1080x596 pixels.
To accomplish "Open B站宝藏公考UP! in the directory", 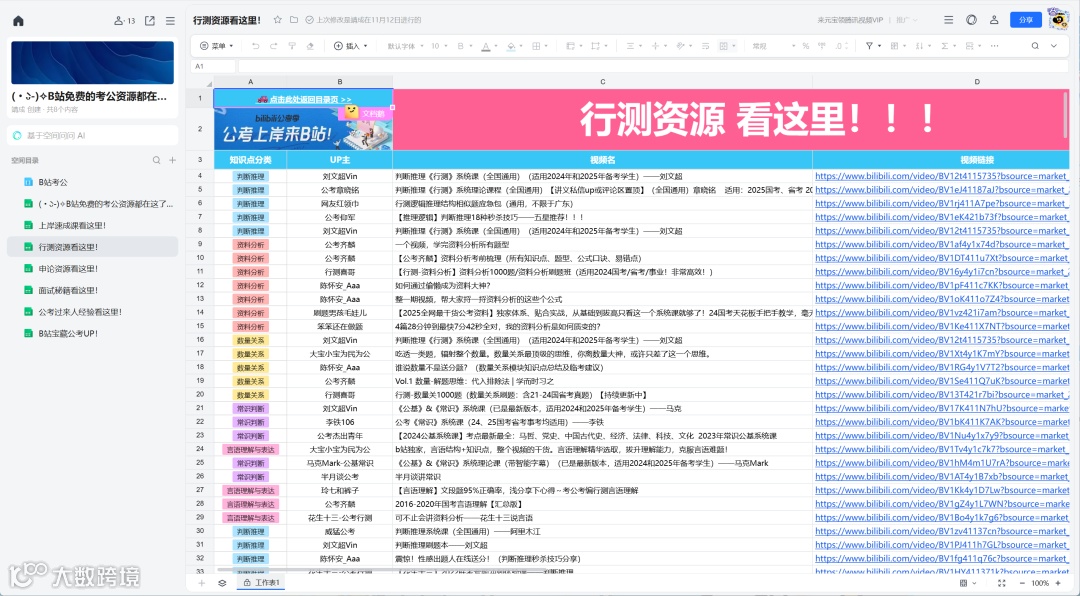I will pos(92,333).
